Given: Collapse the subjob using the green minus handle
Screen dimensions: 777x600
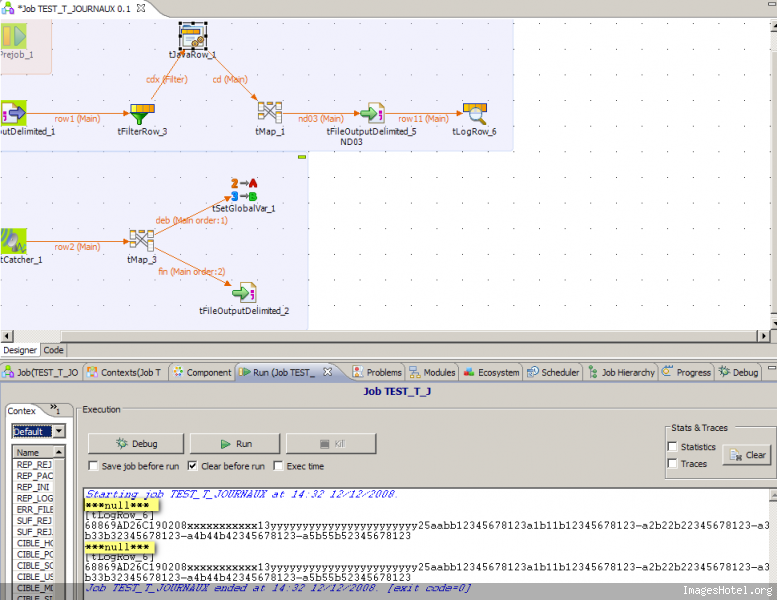Looking at the screenshot, I should pos(301,157).
